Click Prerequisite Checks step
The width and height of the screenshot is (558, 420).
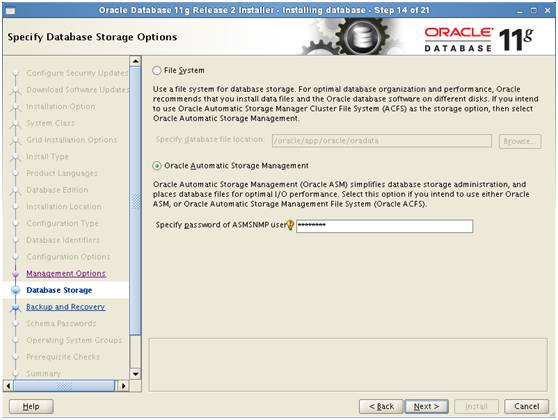[63, 357]
